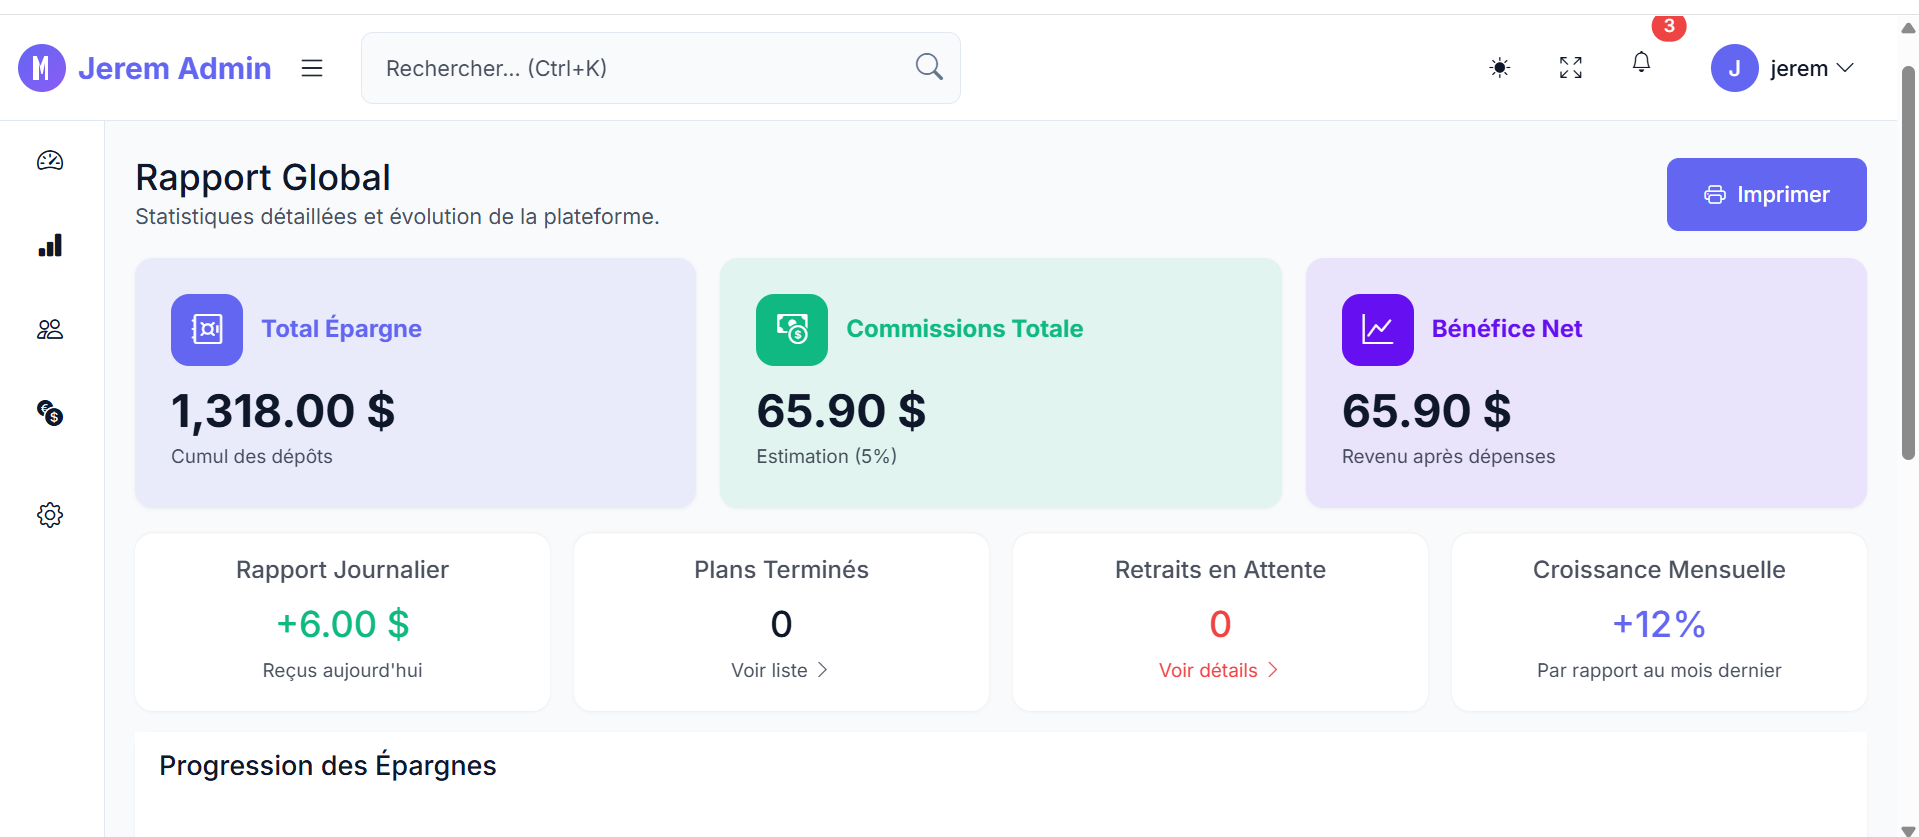Viewport: 1919px width, 837px height.
Task: Click the Jerem Admin logo icon
Action: point(42,68)
